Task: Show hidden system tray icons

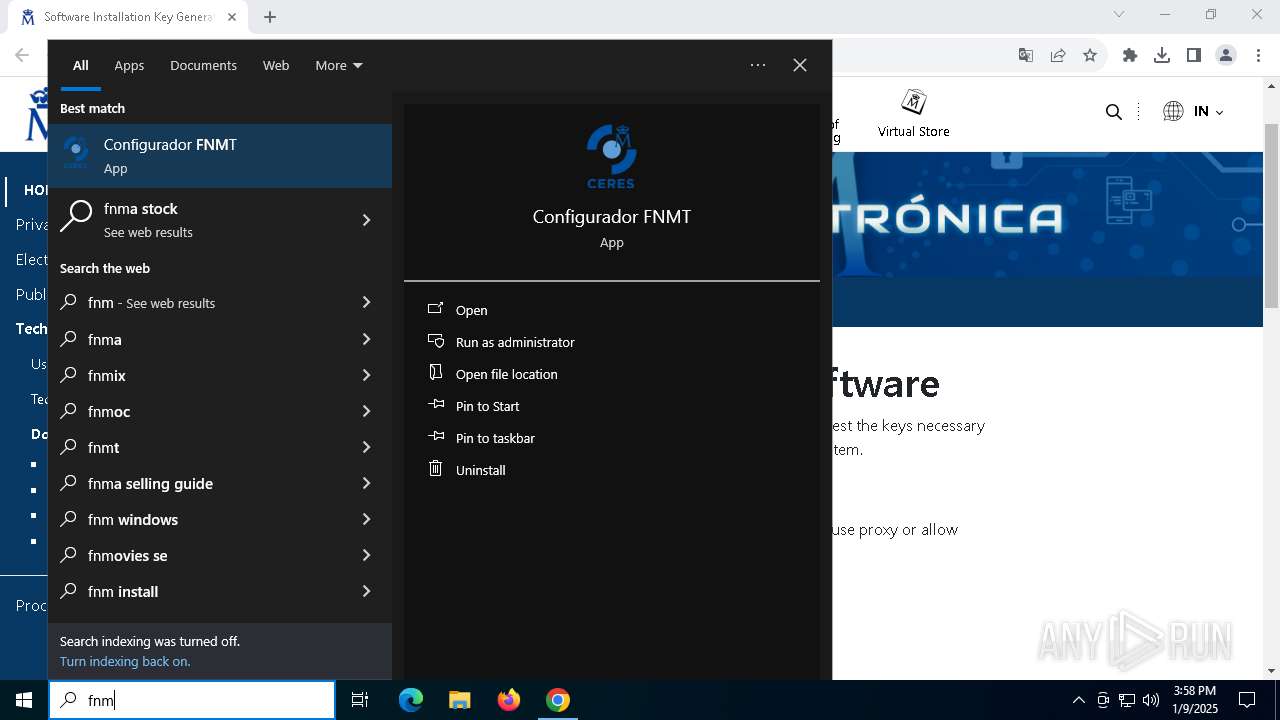Action: coord(1078,700)
